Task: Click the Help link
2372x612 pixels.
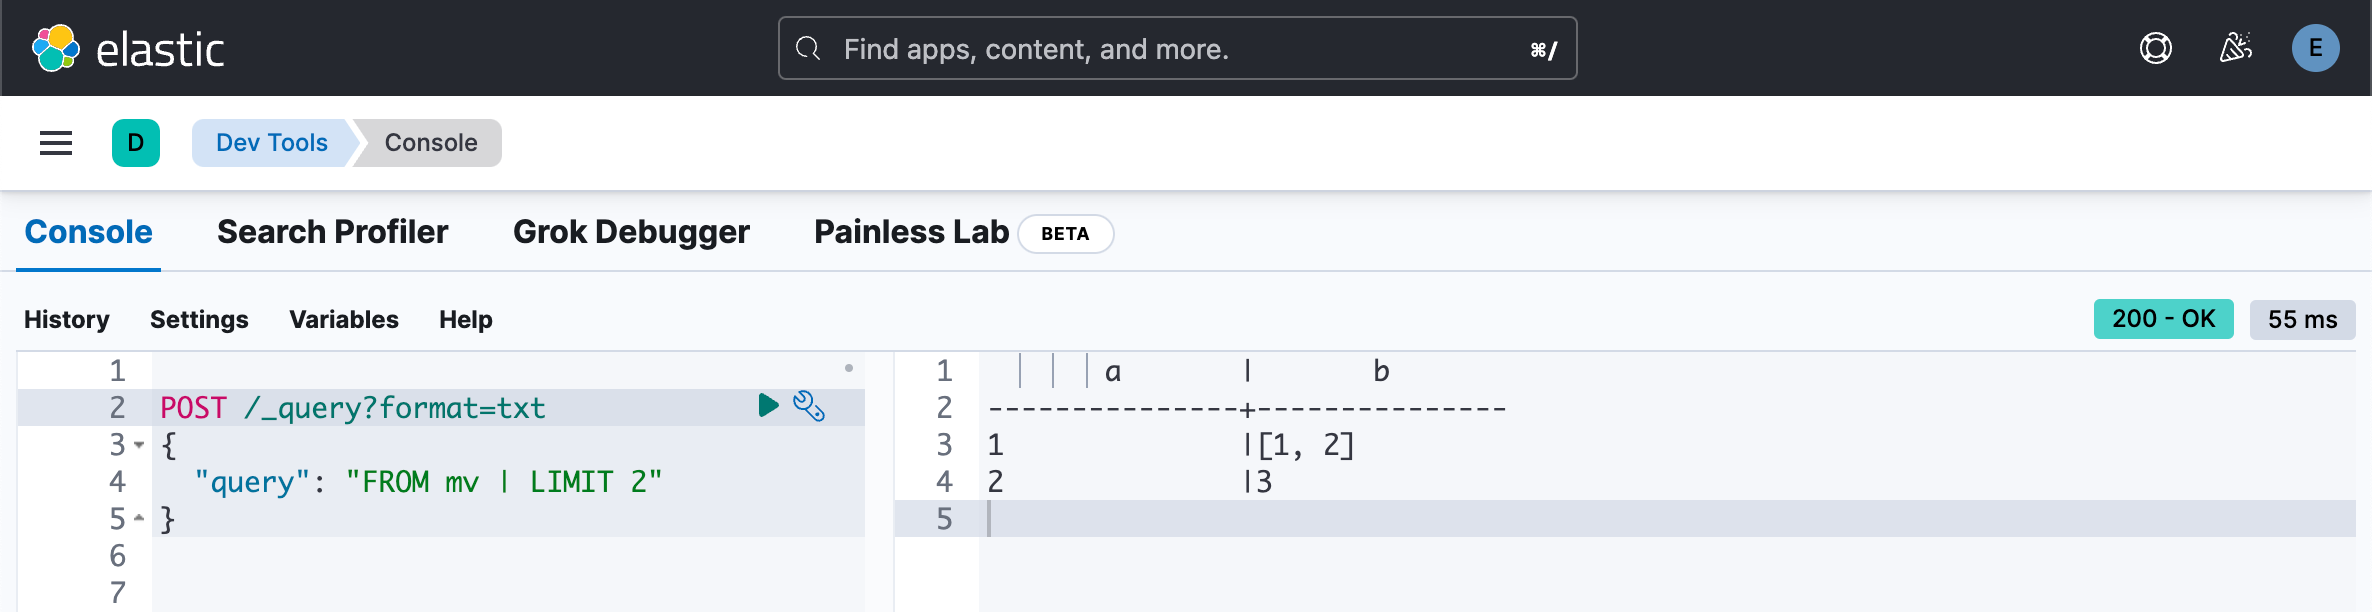Action: click(x=466, y=319)
